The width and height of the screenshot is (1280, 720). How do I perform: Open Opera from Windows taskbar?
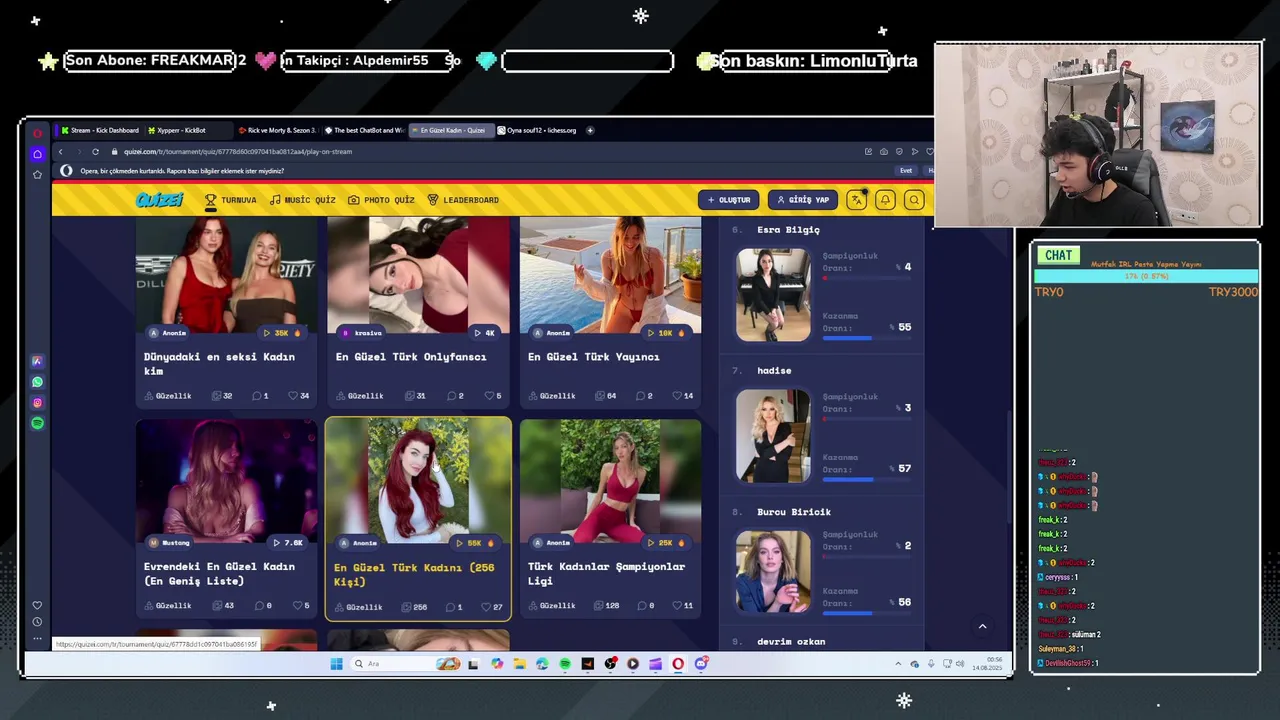(678, 664)
